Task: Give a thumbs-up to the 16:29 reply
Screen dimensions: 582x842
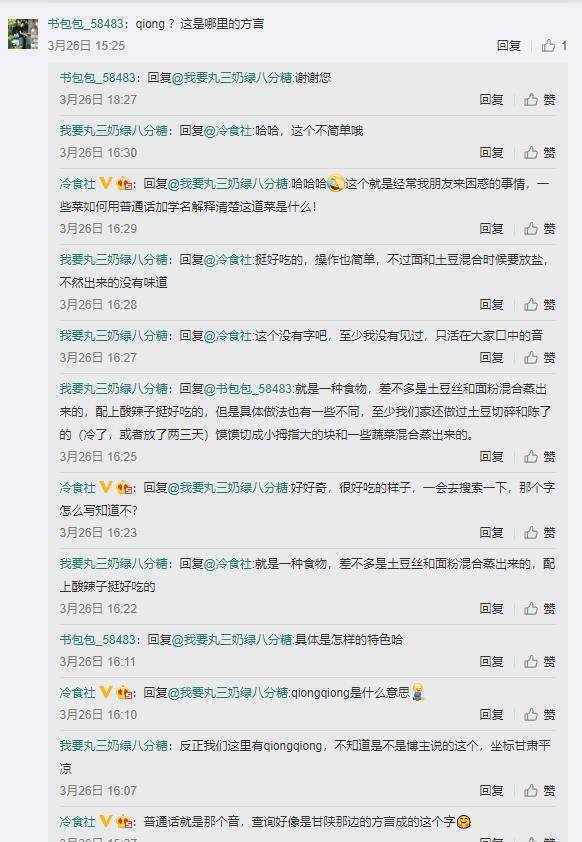Action: pyautogui.click(x=531, y=229)
